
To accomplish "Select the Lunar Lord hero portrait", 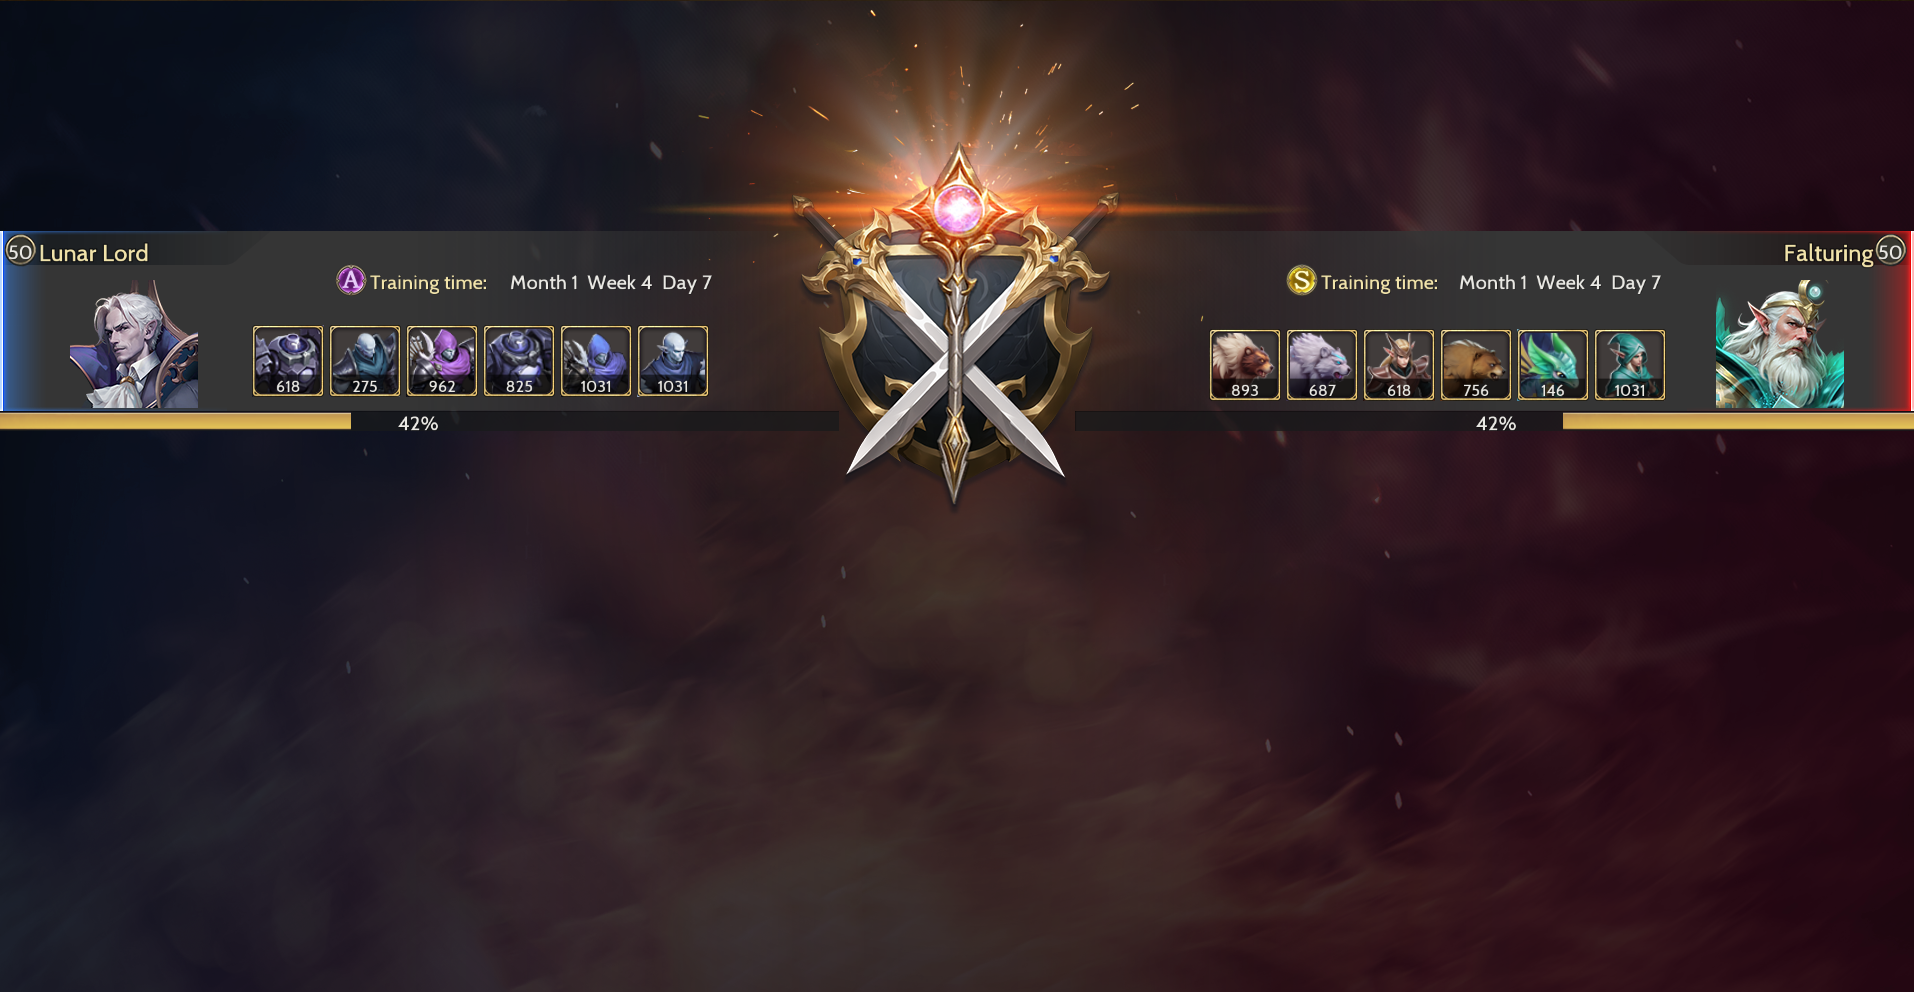I will click(x=134, y=344).
